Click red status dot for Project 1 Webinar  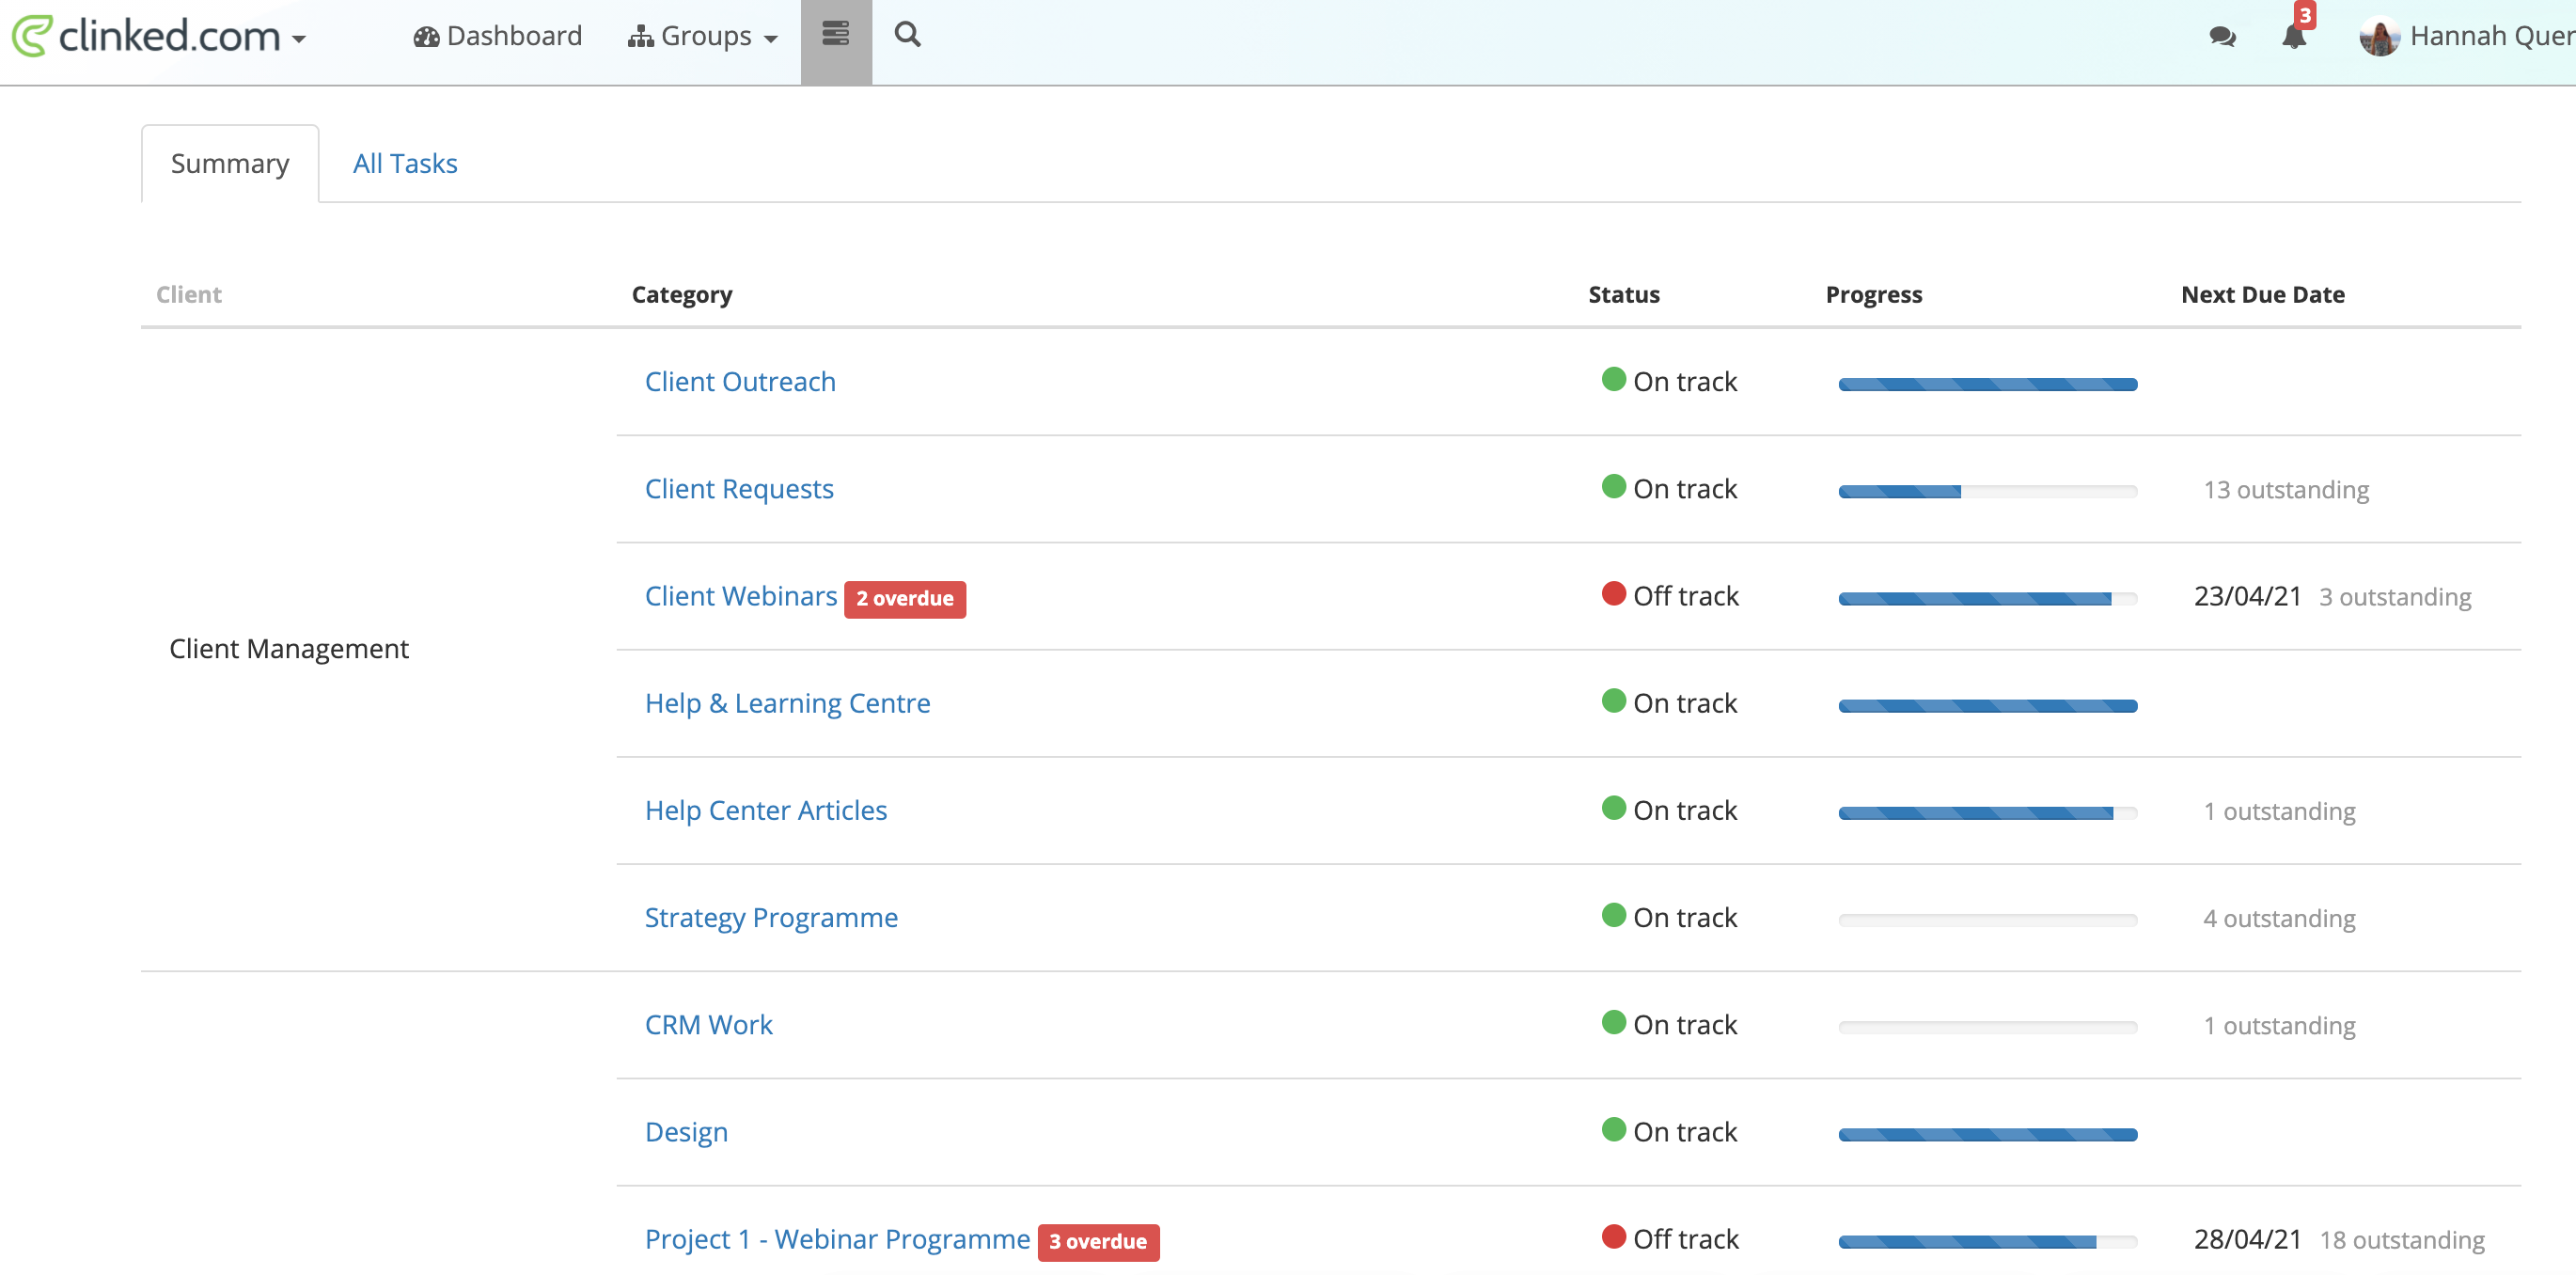[x=1613, y=1236]
